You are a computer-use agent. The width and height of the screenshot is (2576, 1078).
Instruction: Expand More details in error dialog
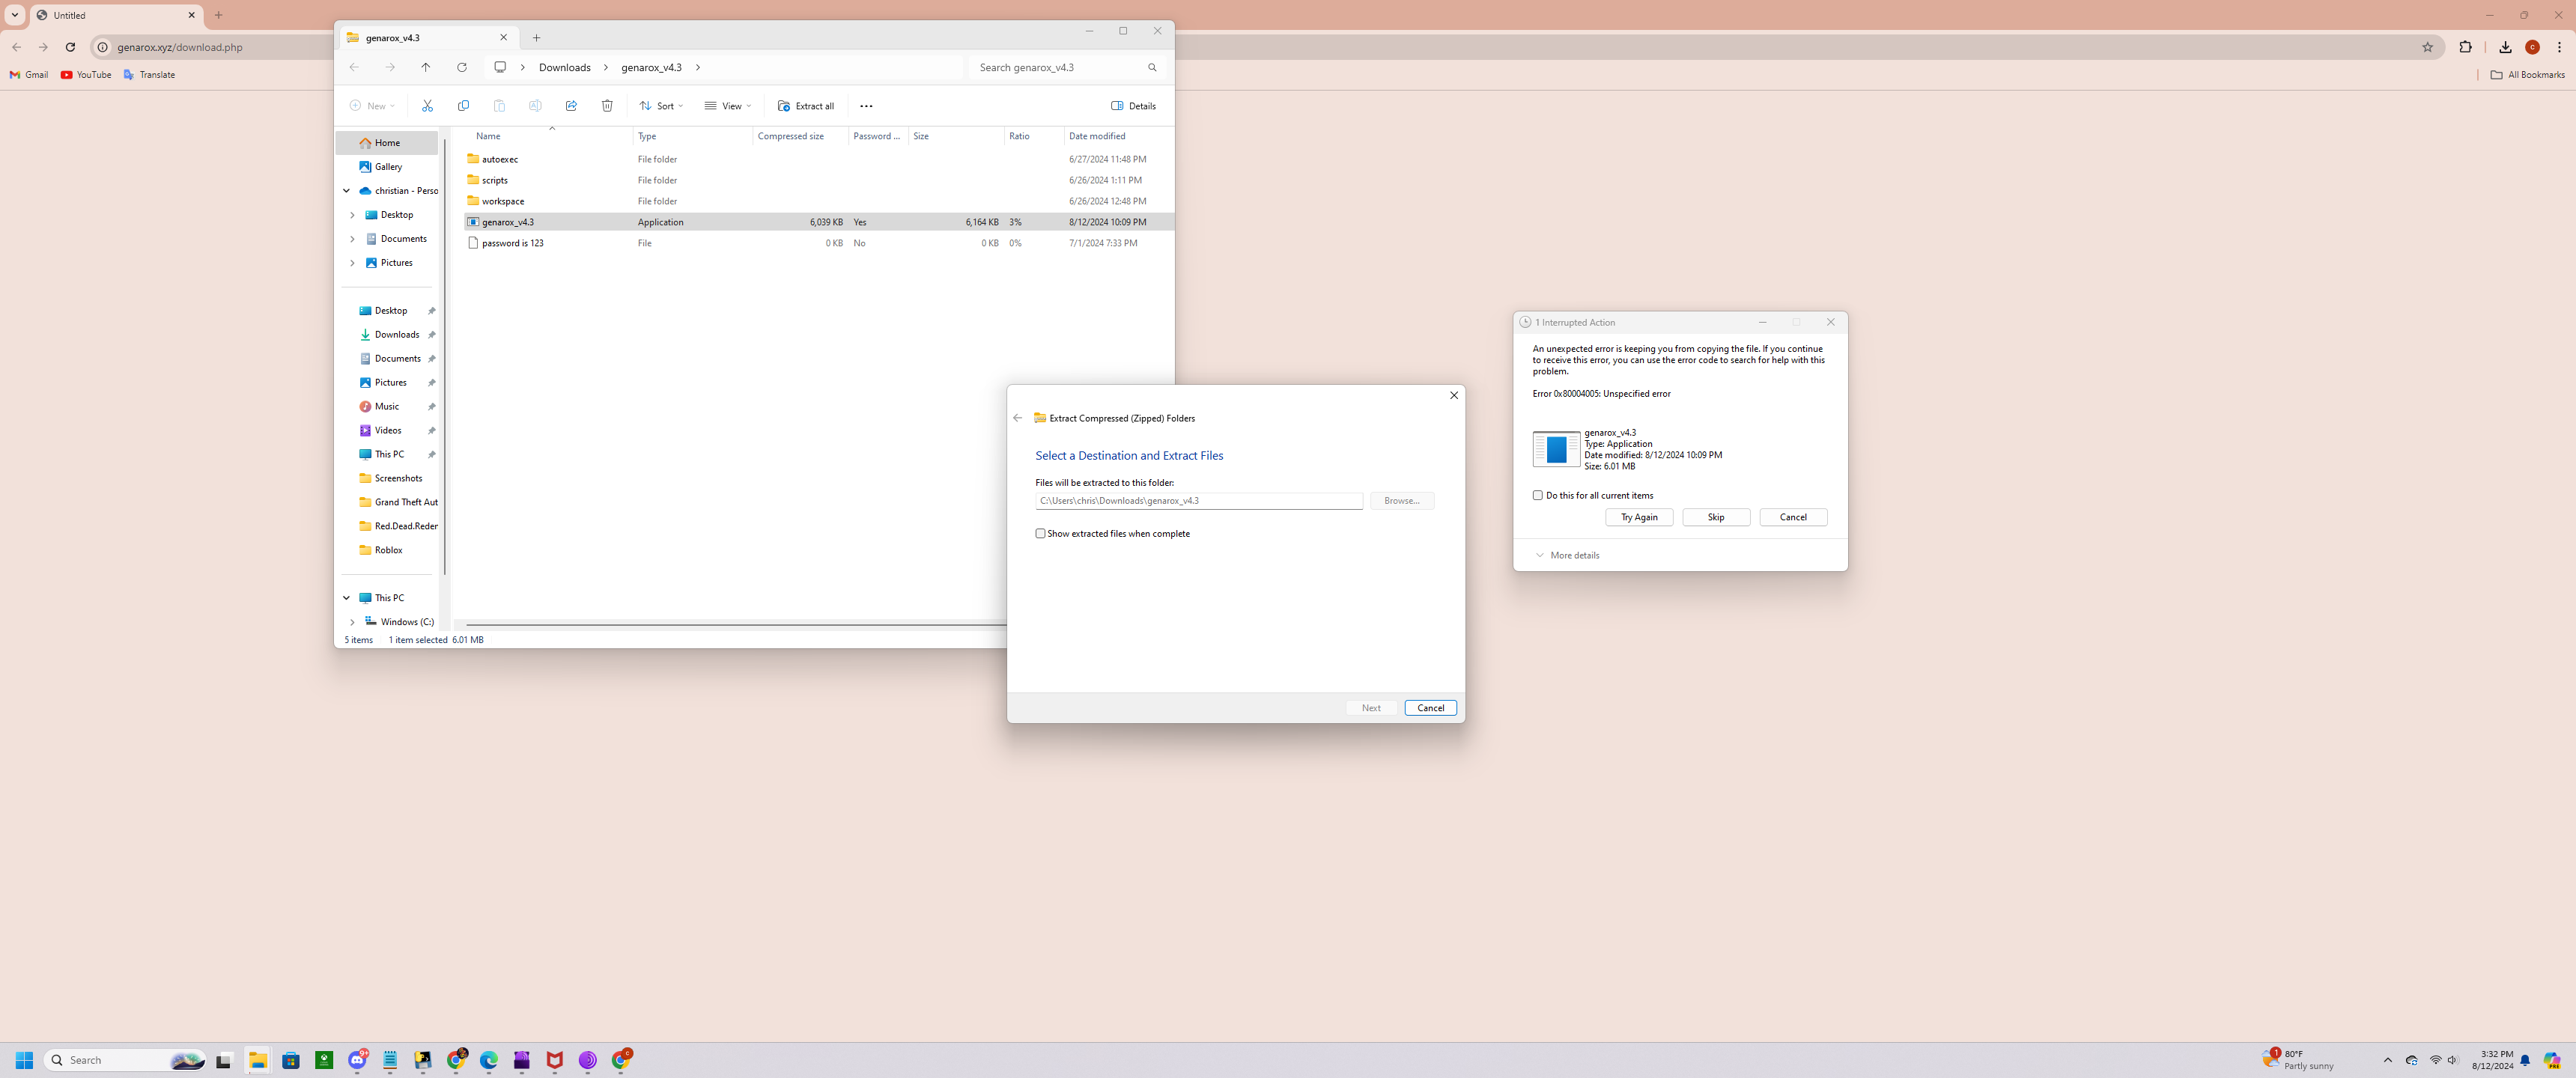(1567, 555)
